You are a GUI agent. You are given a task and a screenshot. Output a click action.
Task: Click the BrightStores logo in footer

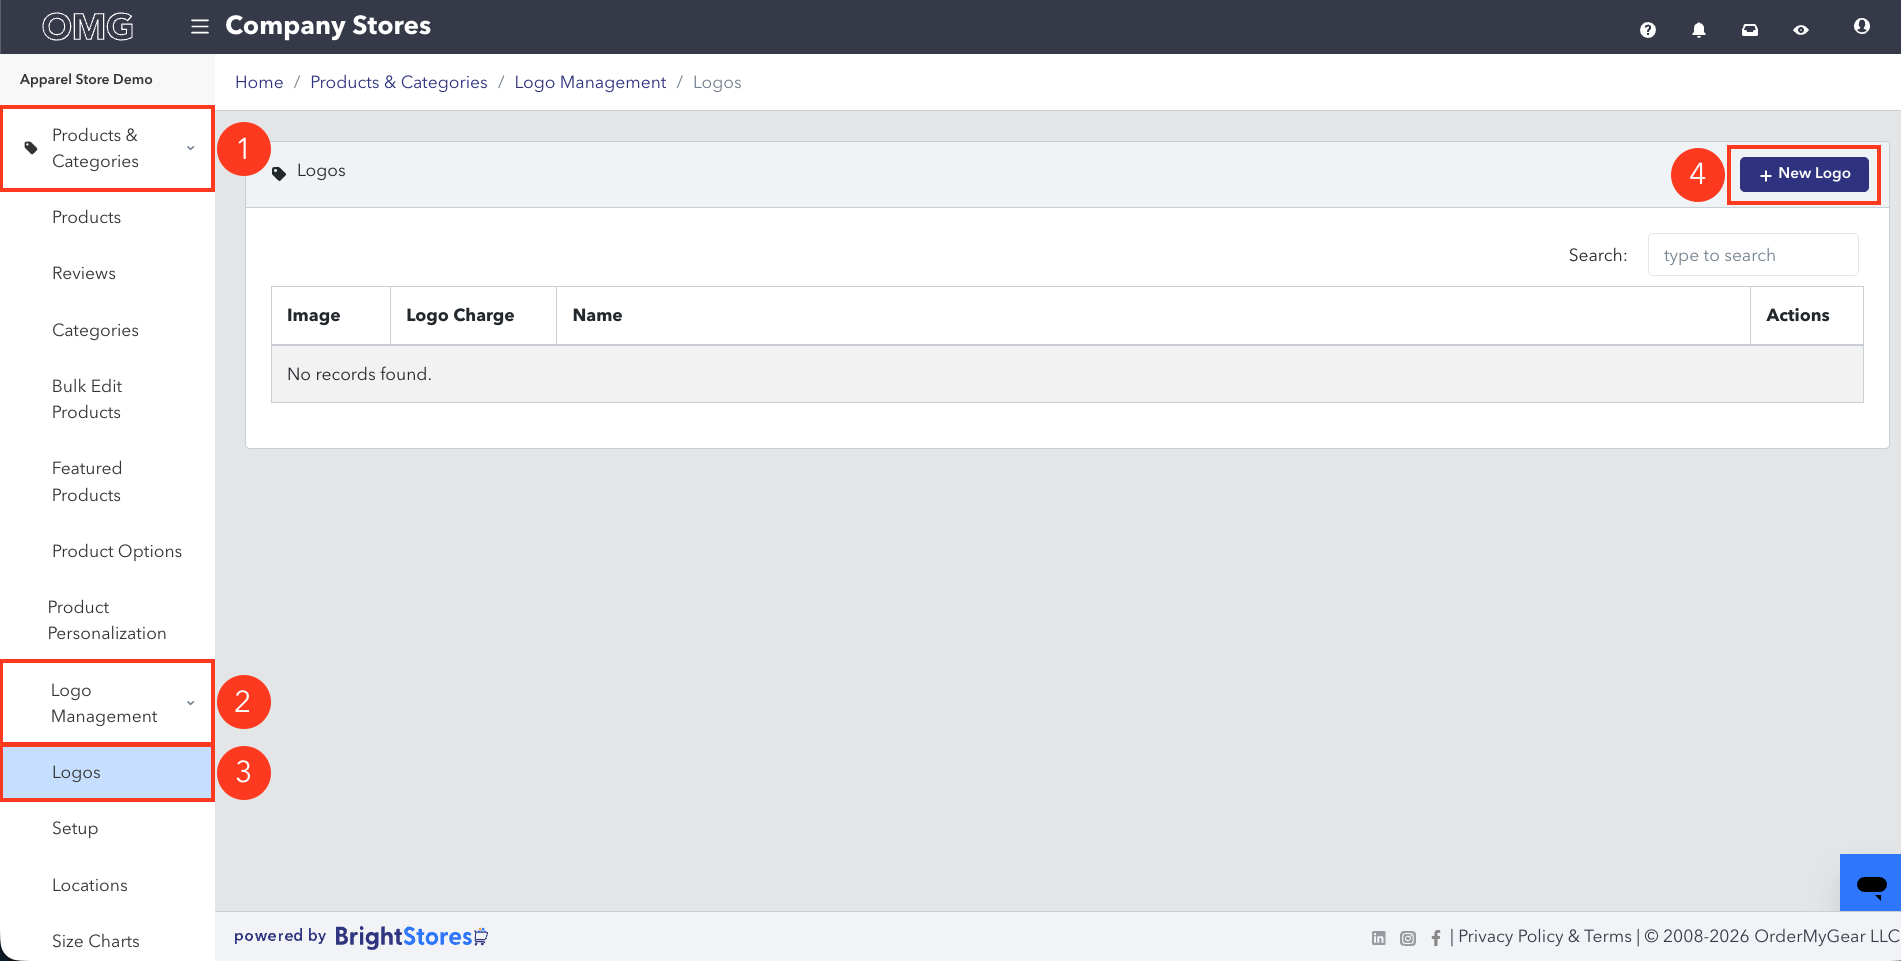(411, 937)
